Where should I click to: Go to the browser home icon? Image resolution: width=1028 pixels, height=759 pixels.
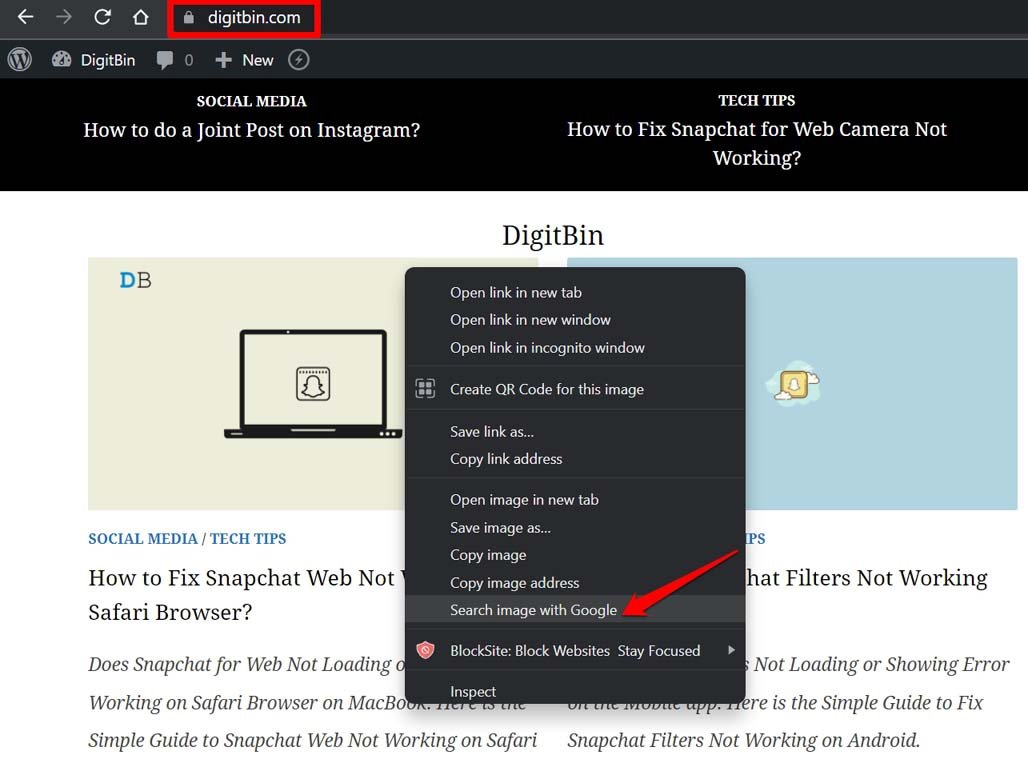point(141,17)
